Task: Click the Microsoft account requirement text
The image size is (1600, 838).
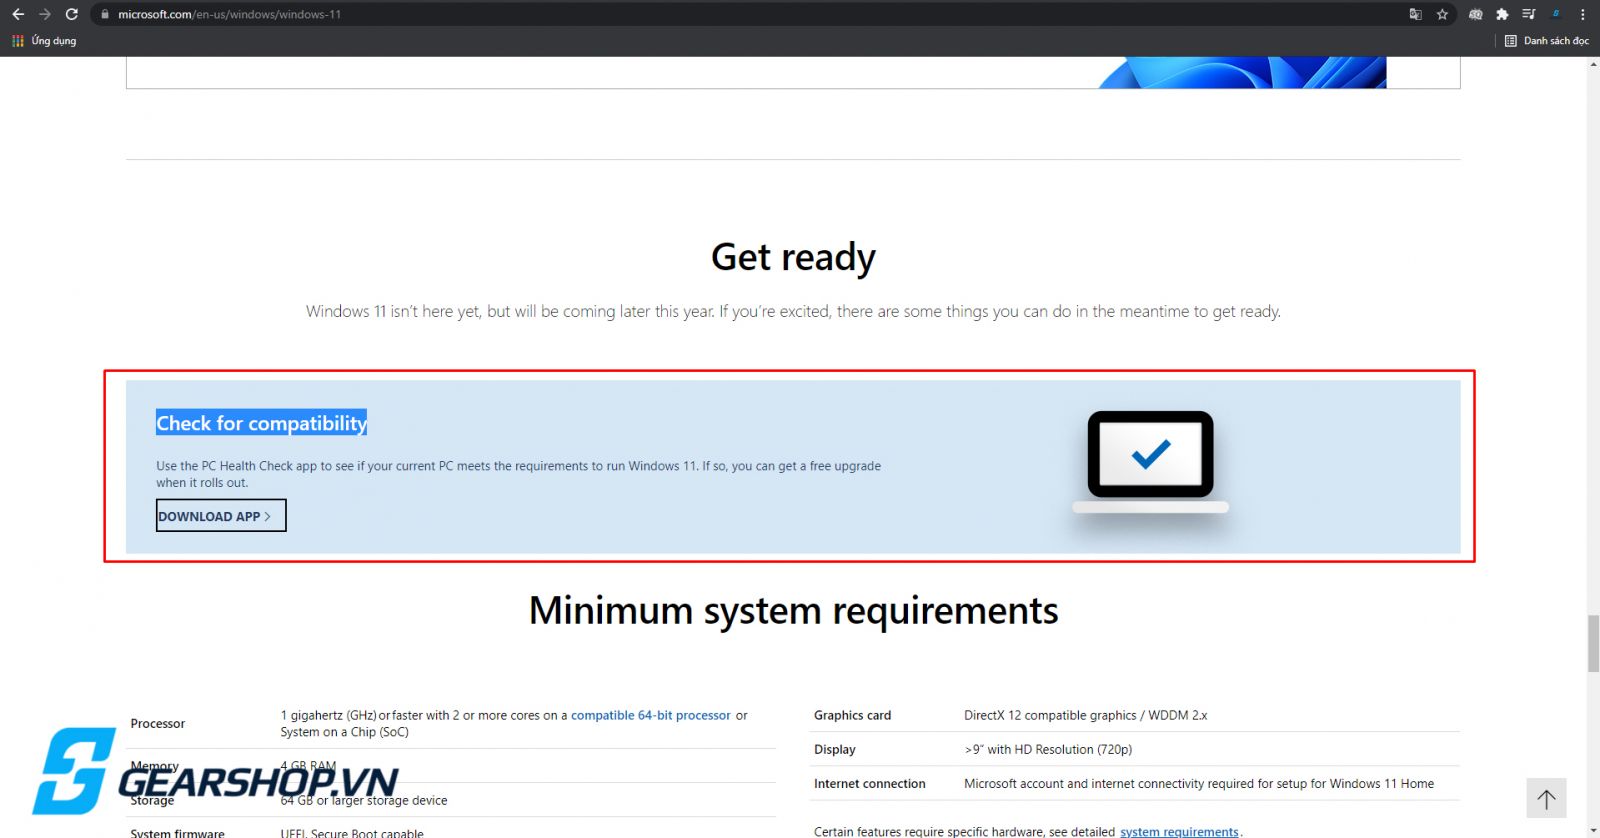Action: pyautogui.click(x=1199, y=784)
